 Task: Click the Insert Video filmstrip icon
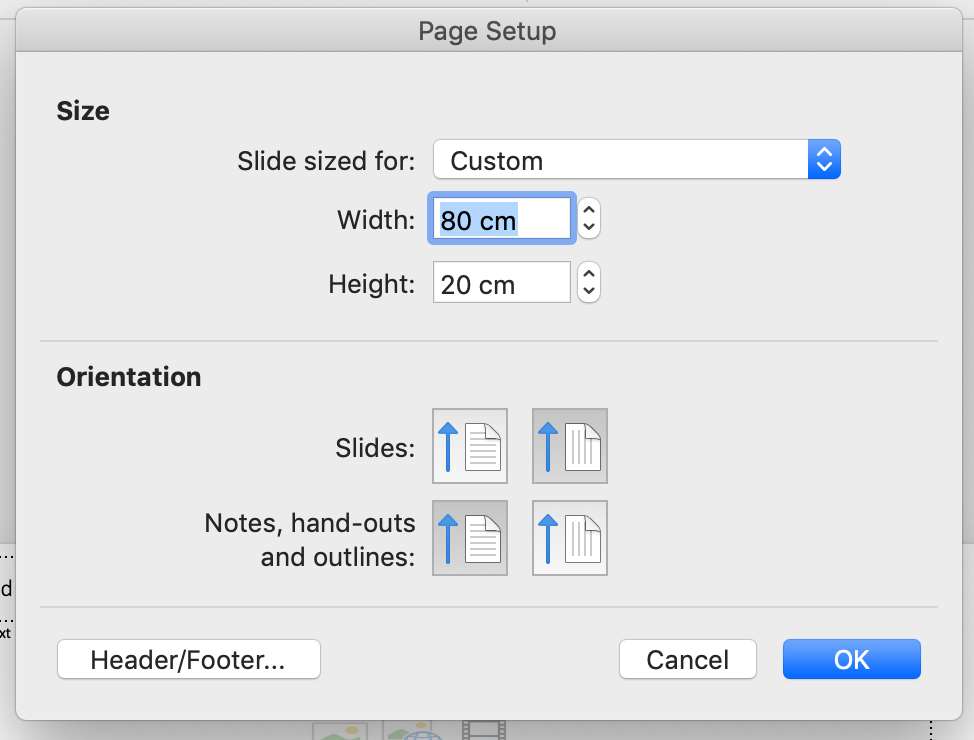click(x=485, y=730)
